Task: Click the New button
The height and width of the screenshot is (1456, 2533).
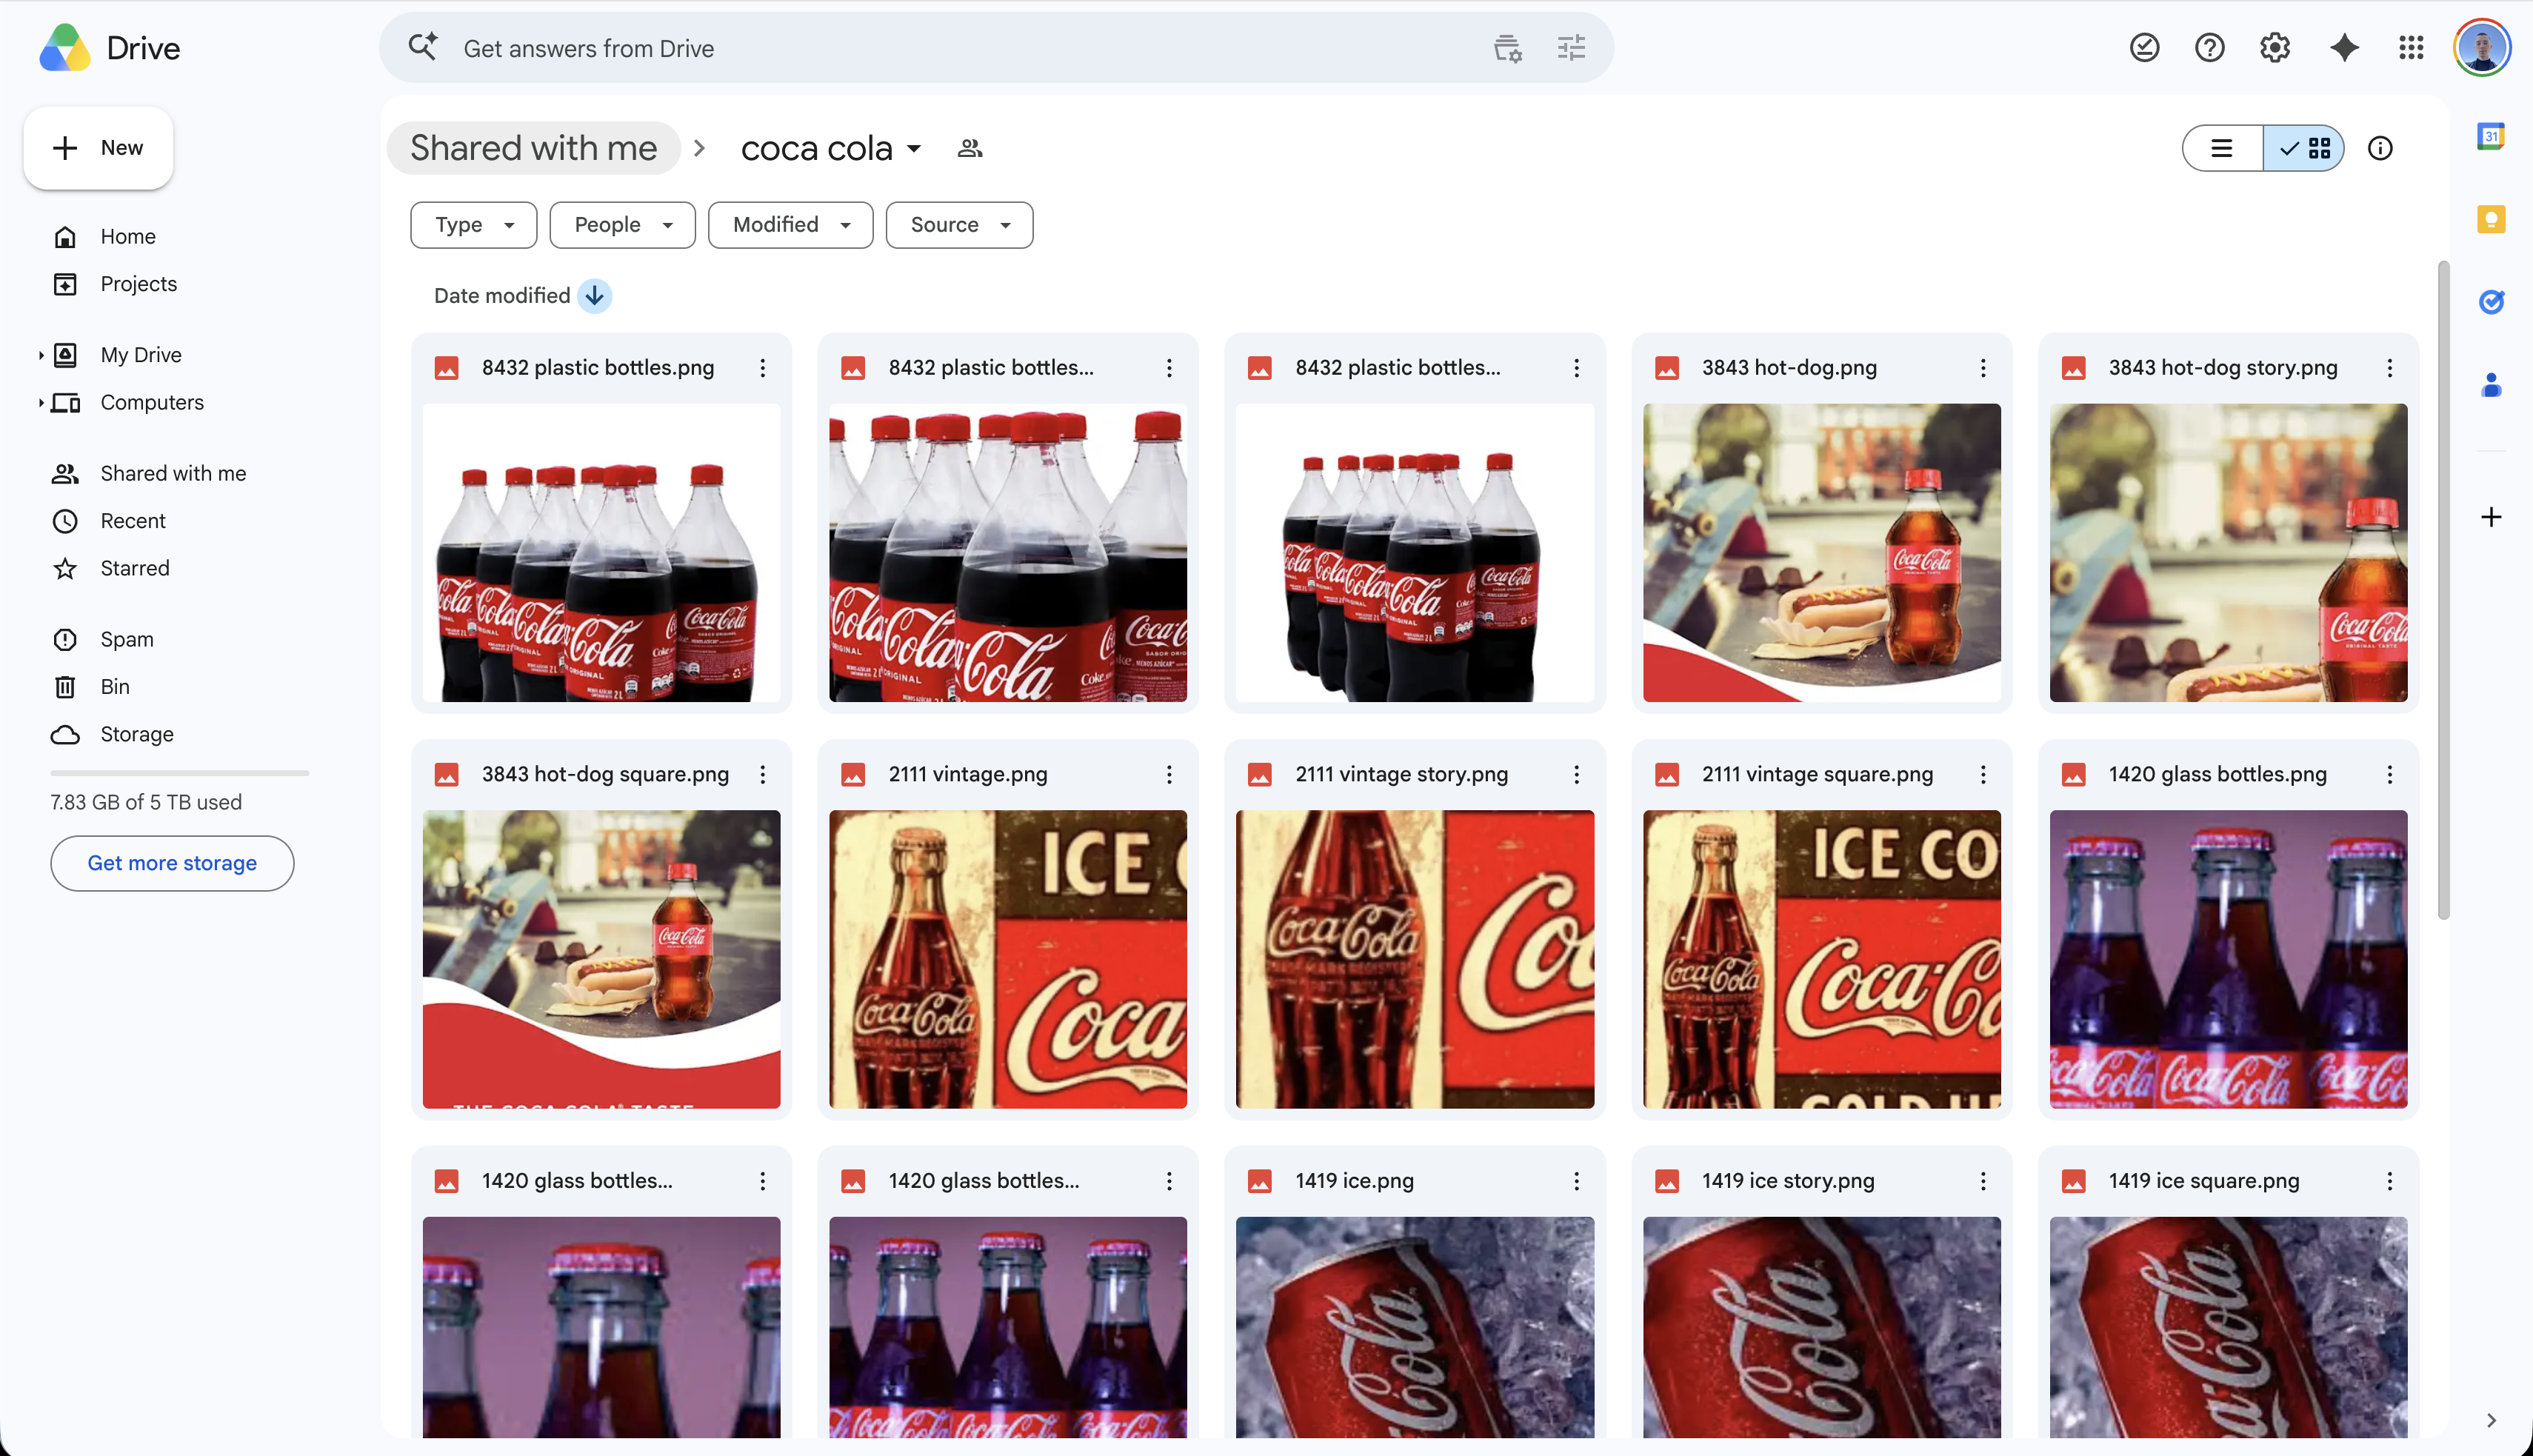Action: point(98,148)
